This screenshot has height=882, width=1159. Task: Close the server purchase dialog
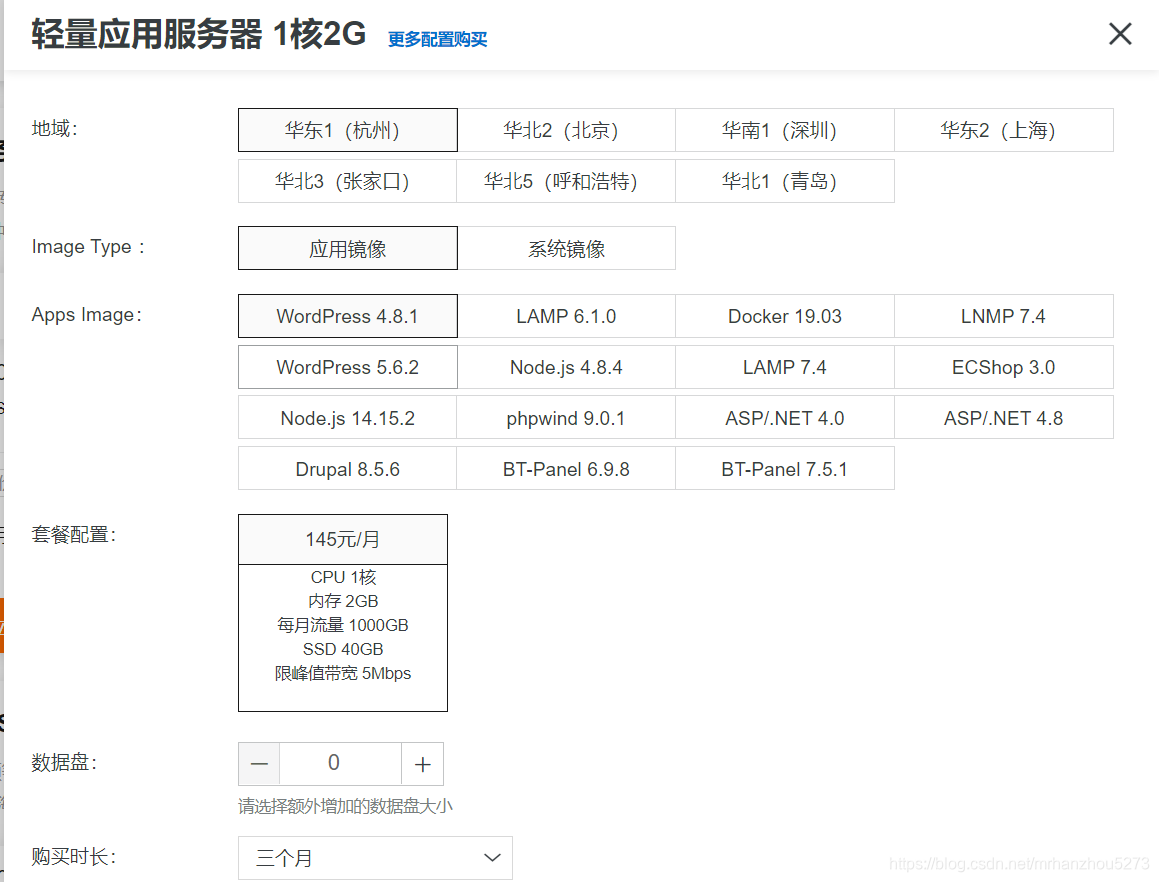point(1120,34)
